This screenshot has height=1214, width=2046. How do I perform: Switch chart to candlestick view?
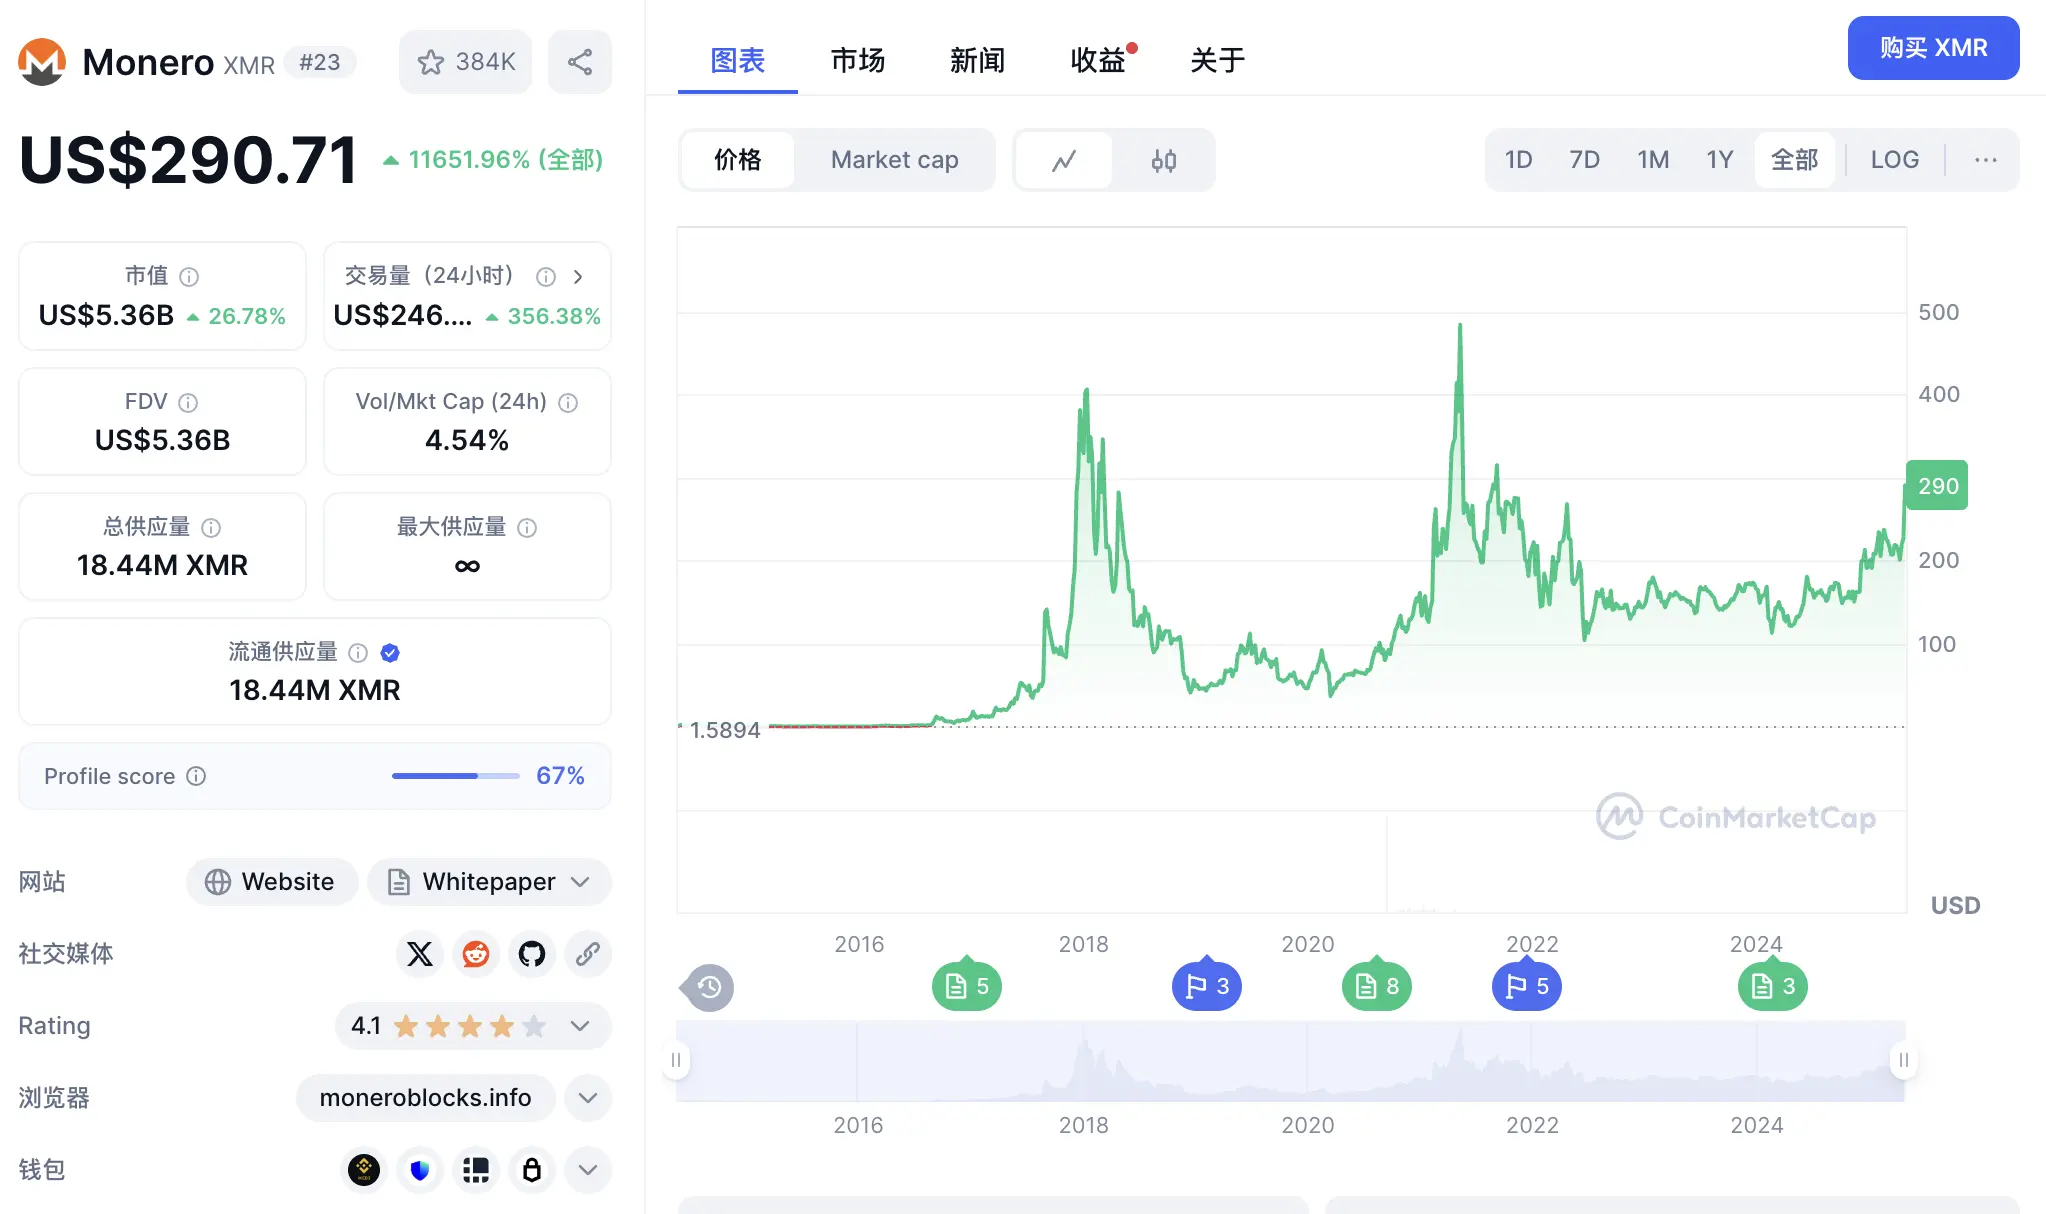(x=1163, y=160)
